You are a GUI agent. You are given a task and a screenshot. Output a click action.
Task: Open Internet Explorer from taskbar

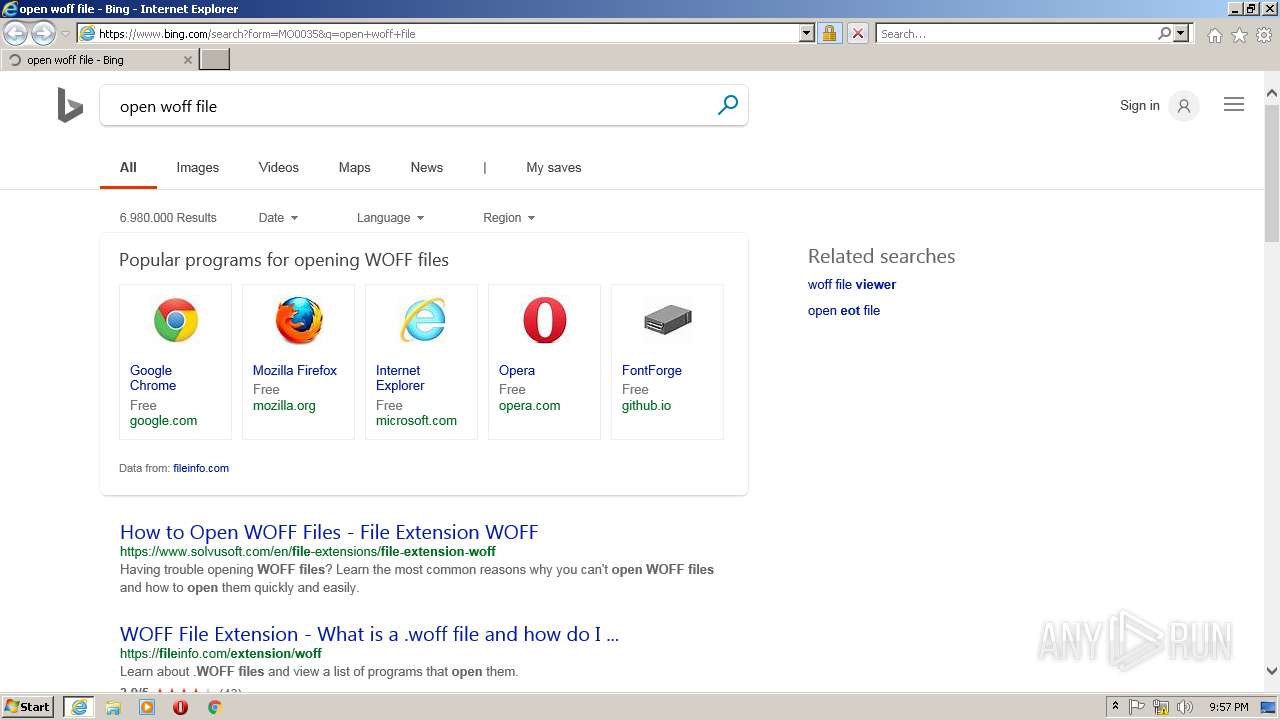[79, 707]
